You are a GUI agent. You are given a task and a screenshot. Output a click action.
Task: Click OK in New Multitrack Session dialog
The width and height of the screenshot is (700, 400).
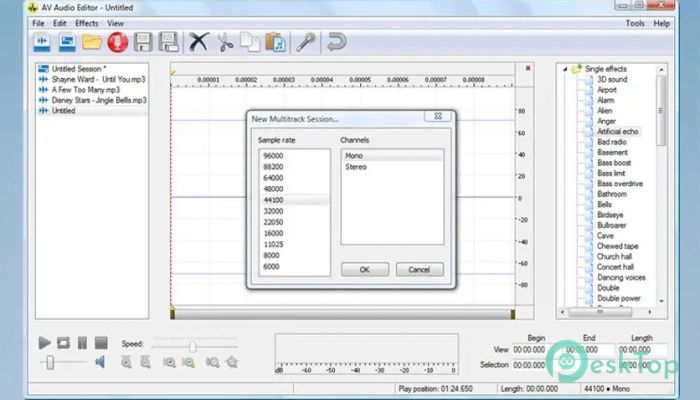click(365, 269)
